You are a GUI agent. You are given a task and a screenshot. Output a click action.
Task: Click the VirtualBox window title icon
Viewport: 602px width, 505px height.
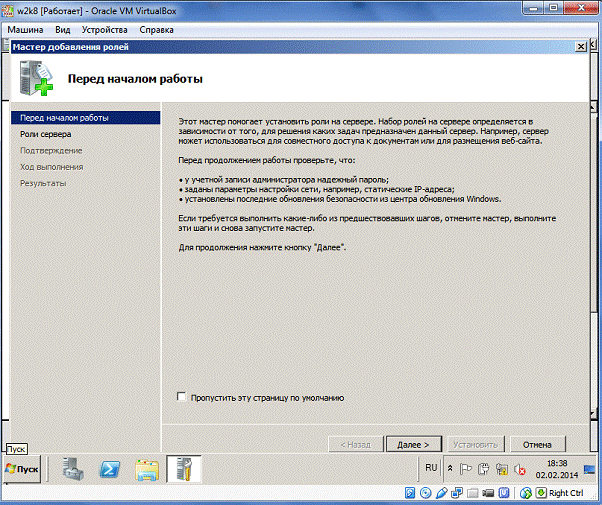click(x=8, y=10)
